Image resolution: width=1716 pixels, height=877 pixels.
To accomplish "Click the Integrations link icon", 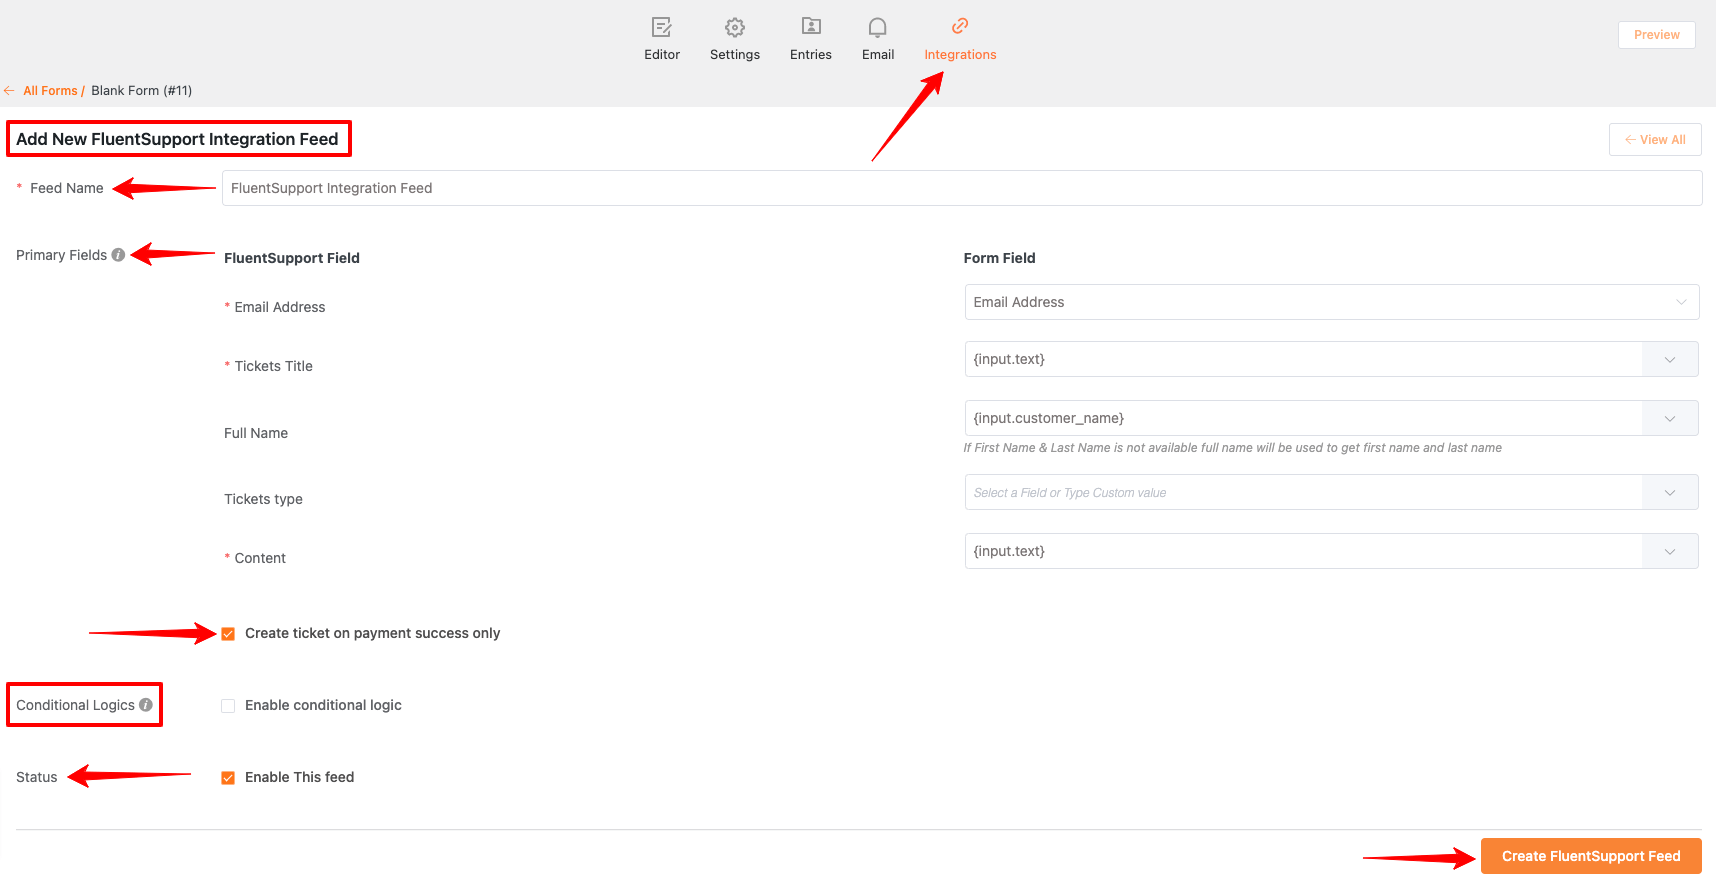I will pyautogui.click(x=960, y=26).
